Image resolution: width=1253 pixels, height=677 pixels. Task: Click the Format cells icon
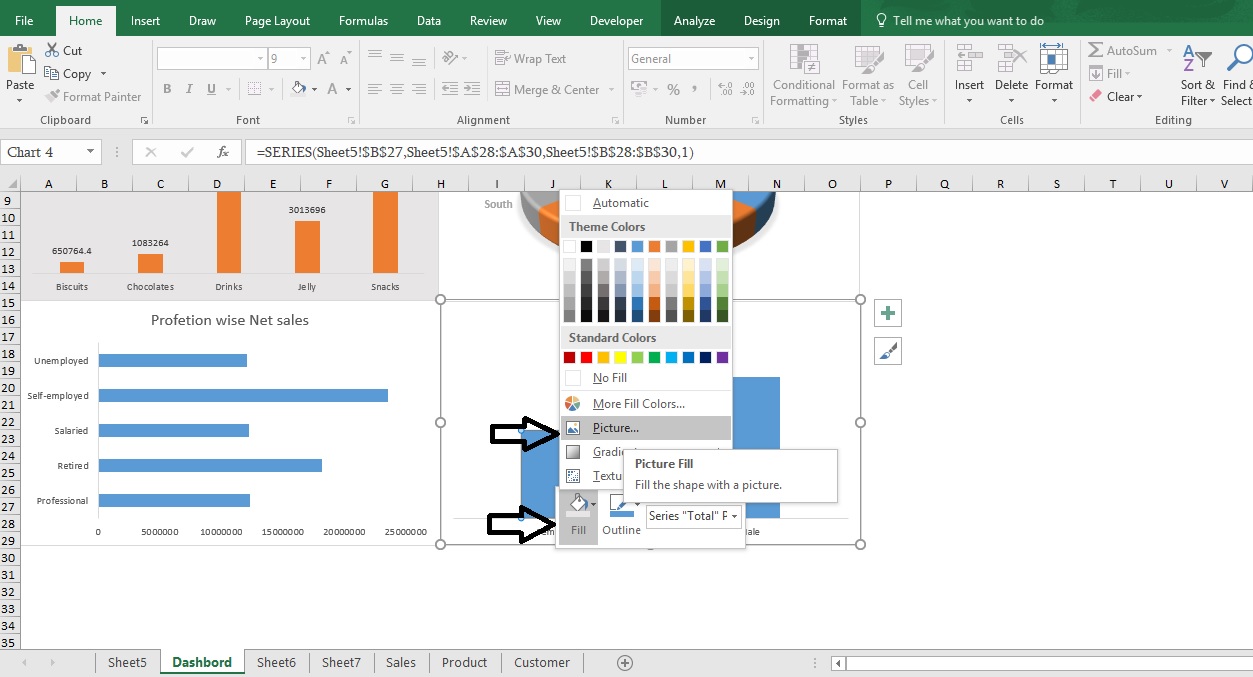point(1053,59)
